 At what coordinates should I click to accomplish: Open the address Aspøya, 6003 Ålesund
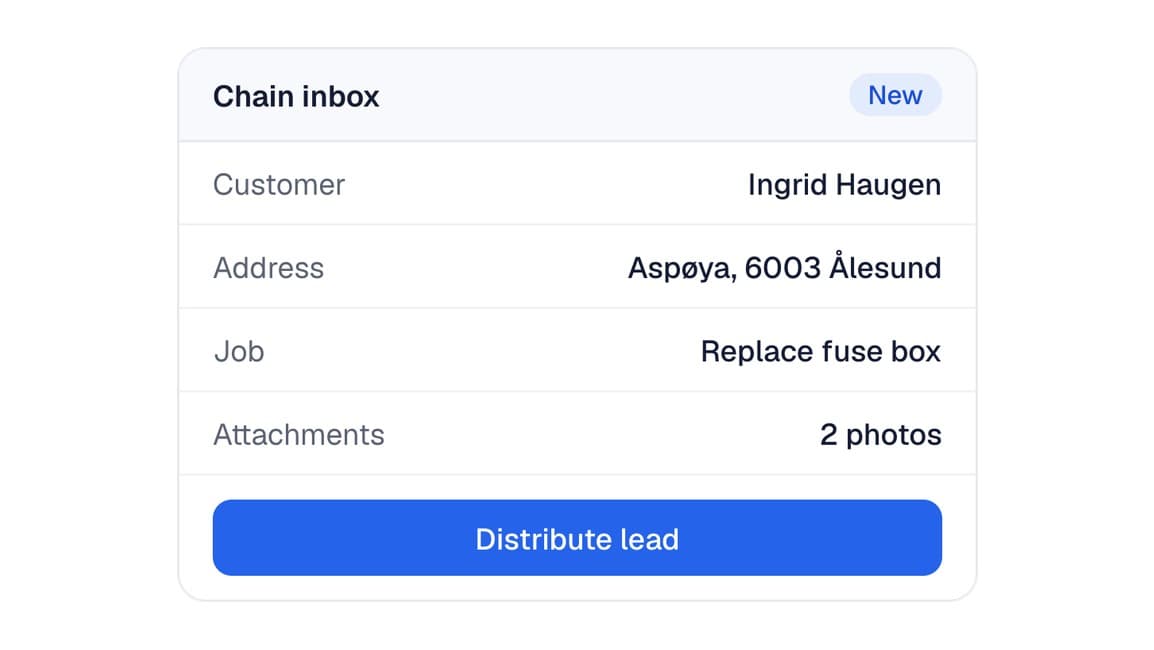785,267
